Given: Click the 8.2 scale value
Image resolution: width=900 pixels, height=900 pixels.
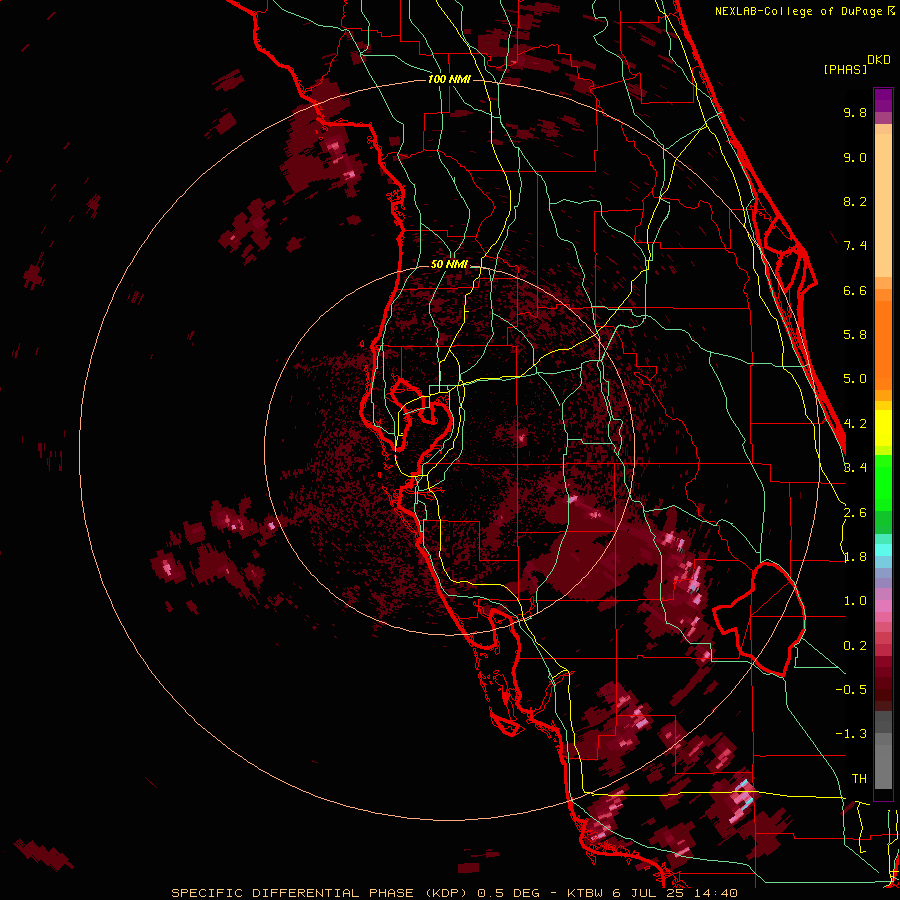Looking at the screenshot, I should click(x=855, y=201).
